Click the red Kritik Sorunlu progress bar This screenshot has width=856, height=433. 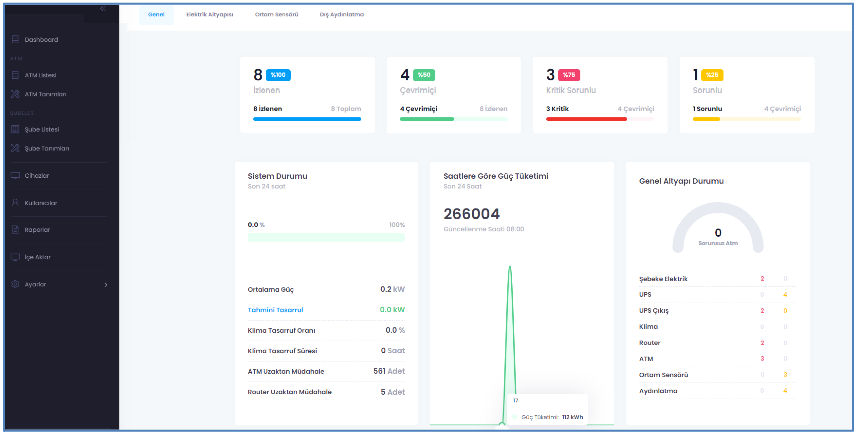coord(586,119)
